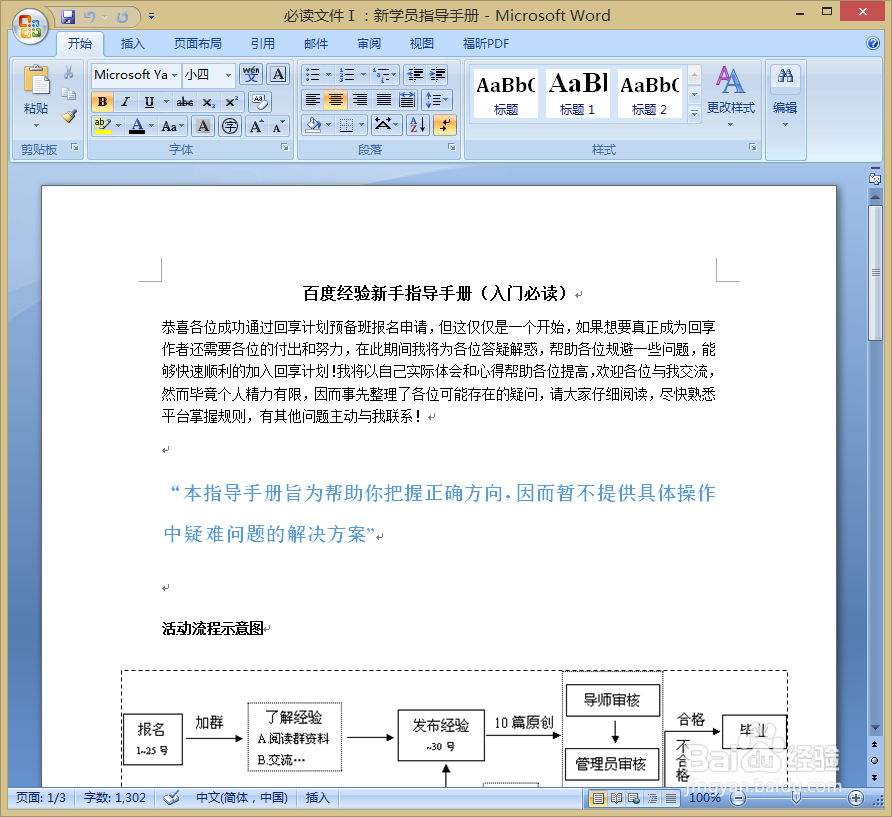This screenshot has width=892, height=817.
Task: Toggle Underline formatting
Action: [149, 102]
